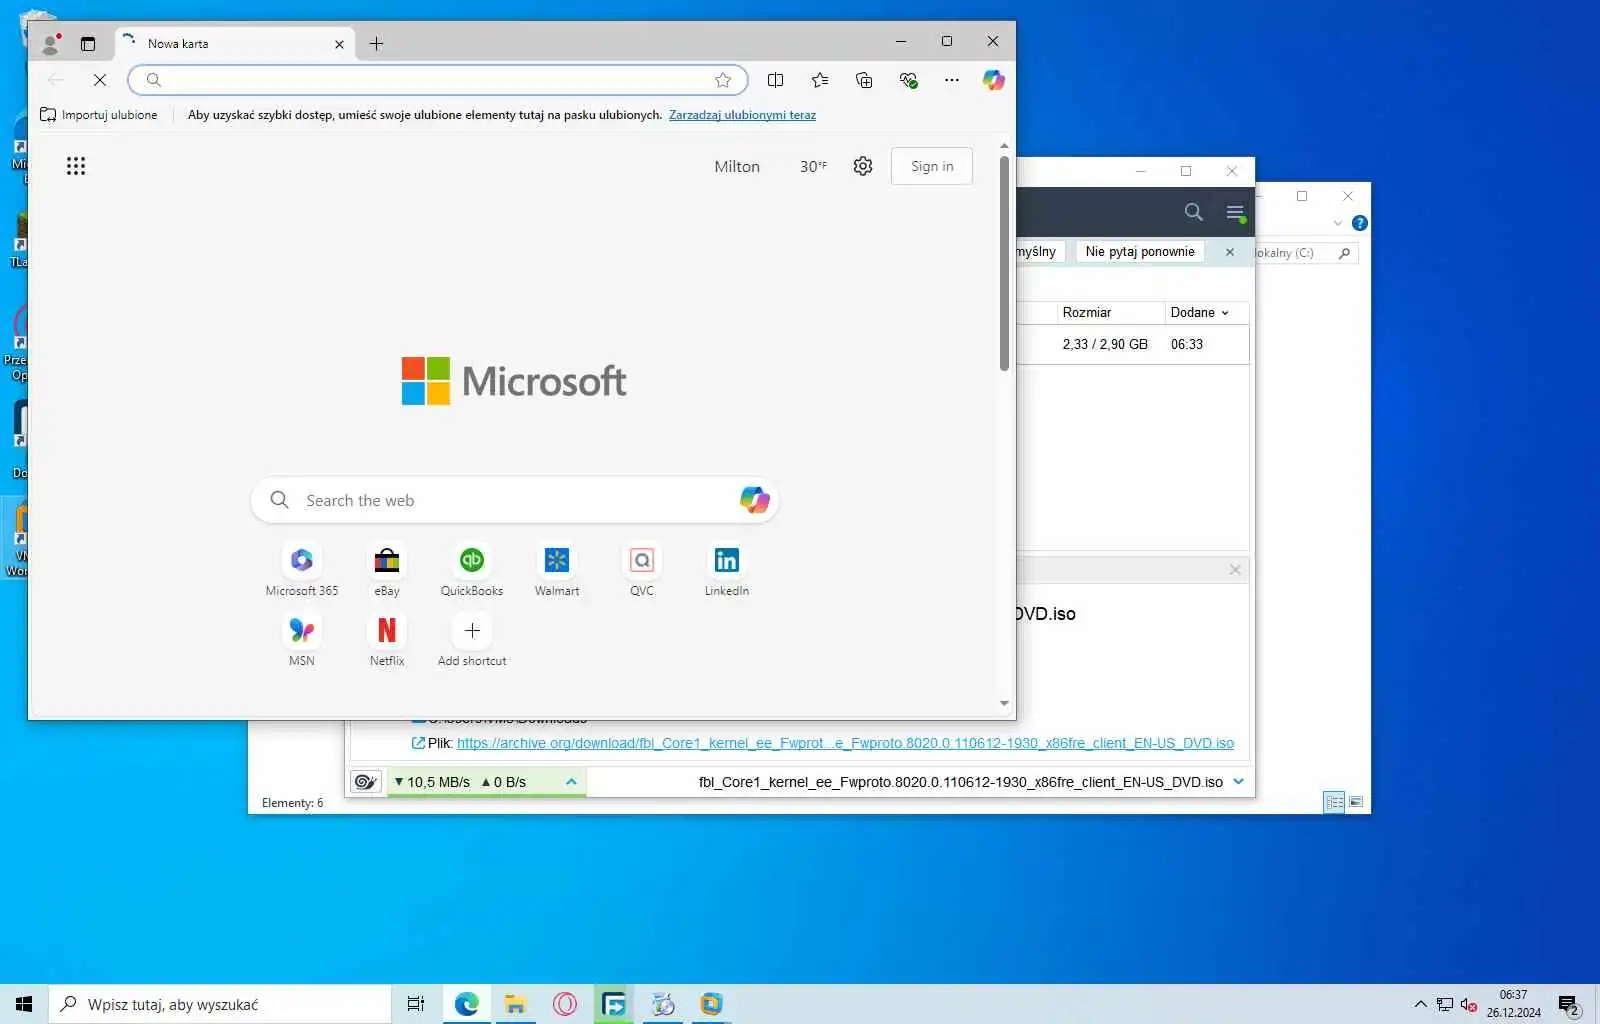1600x1024 pixels.
Task: Select the 06:33 added time cell
Action: click(x=1187, y=344)
